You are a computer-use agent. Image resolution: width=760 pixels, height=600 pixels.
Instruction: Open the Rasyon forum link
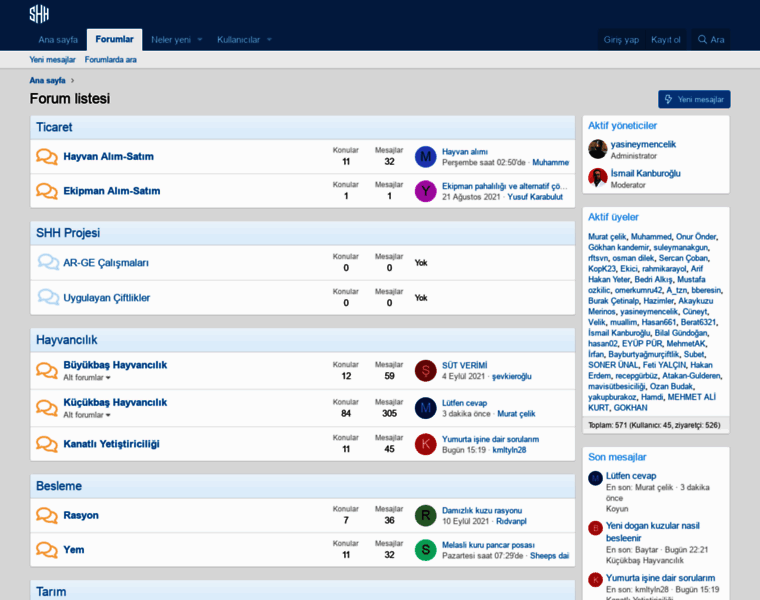[x=81, y=515]
